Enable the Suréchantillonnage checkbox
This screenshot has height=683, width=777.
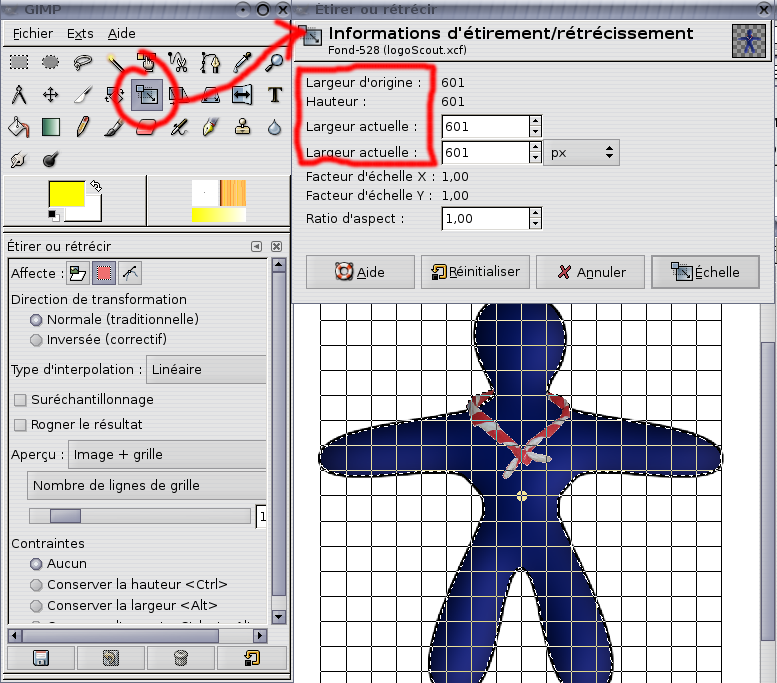tap(20, 400)
